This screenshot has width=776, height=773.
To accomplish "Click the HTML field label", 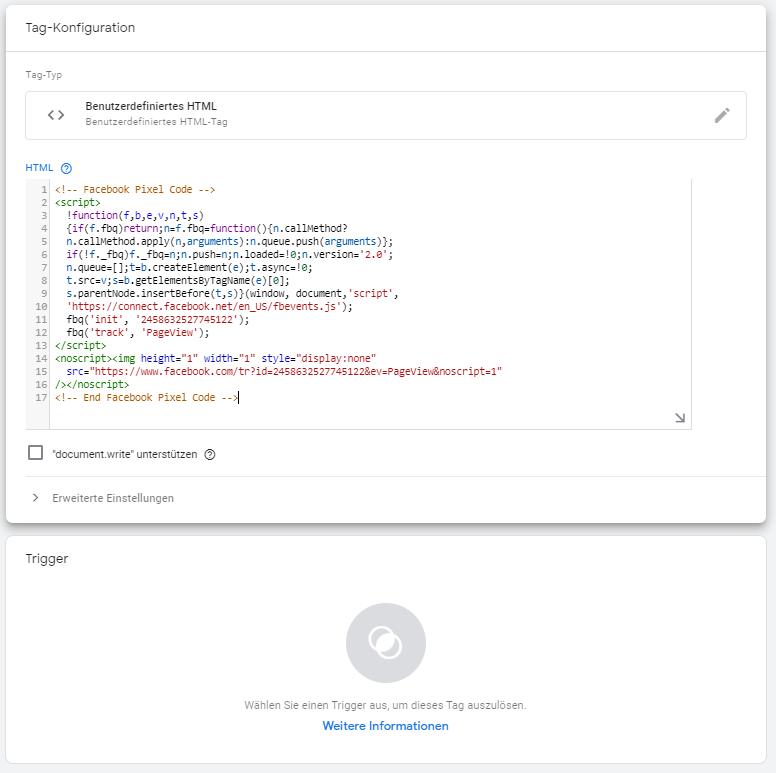I will [39, 168].
